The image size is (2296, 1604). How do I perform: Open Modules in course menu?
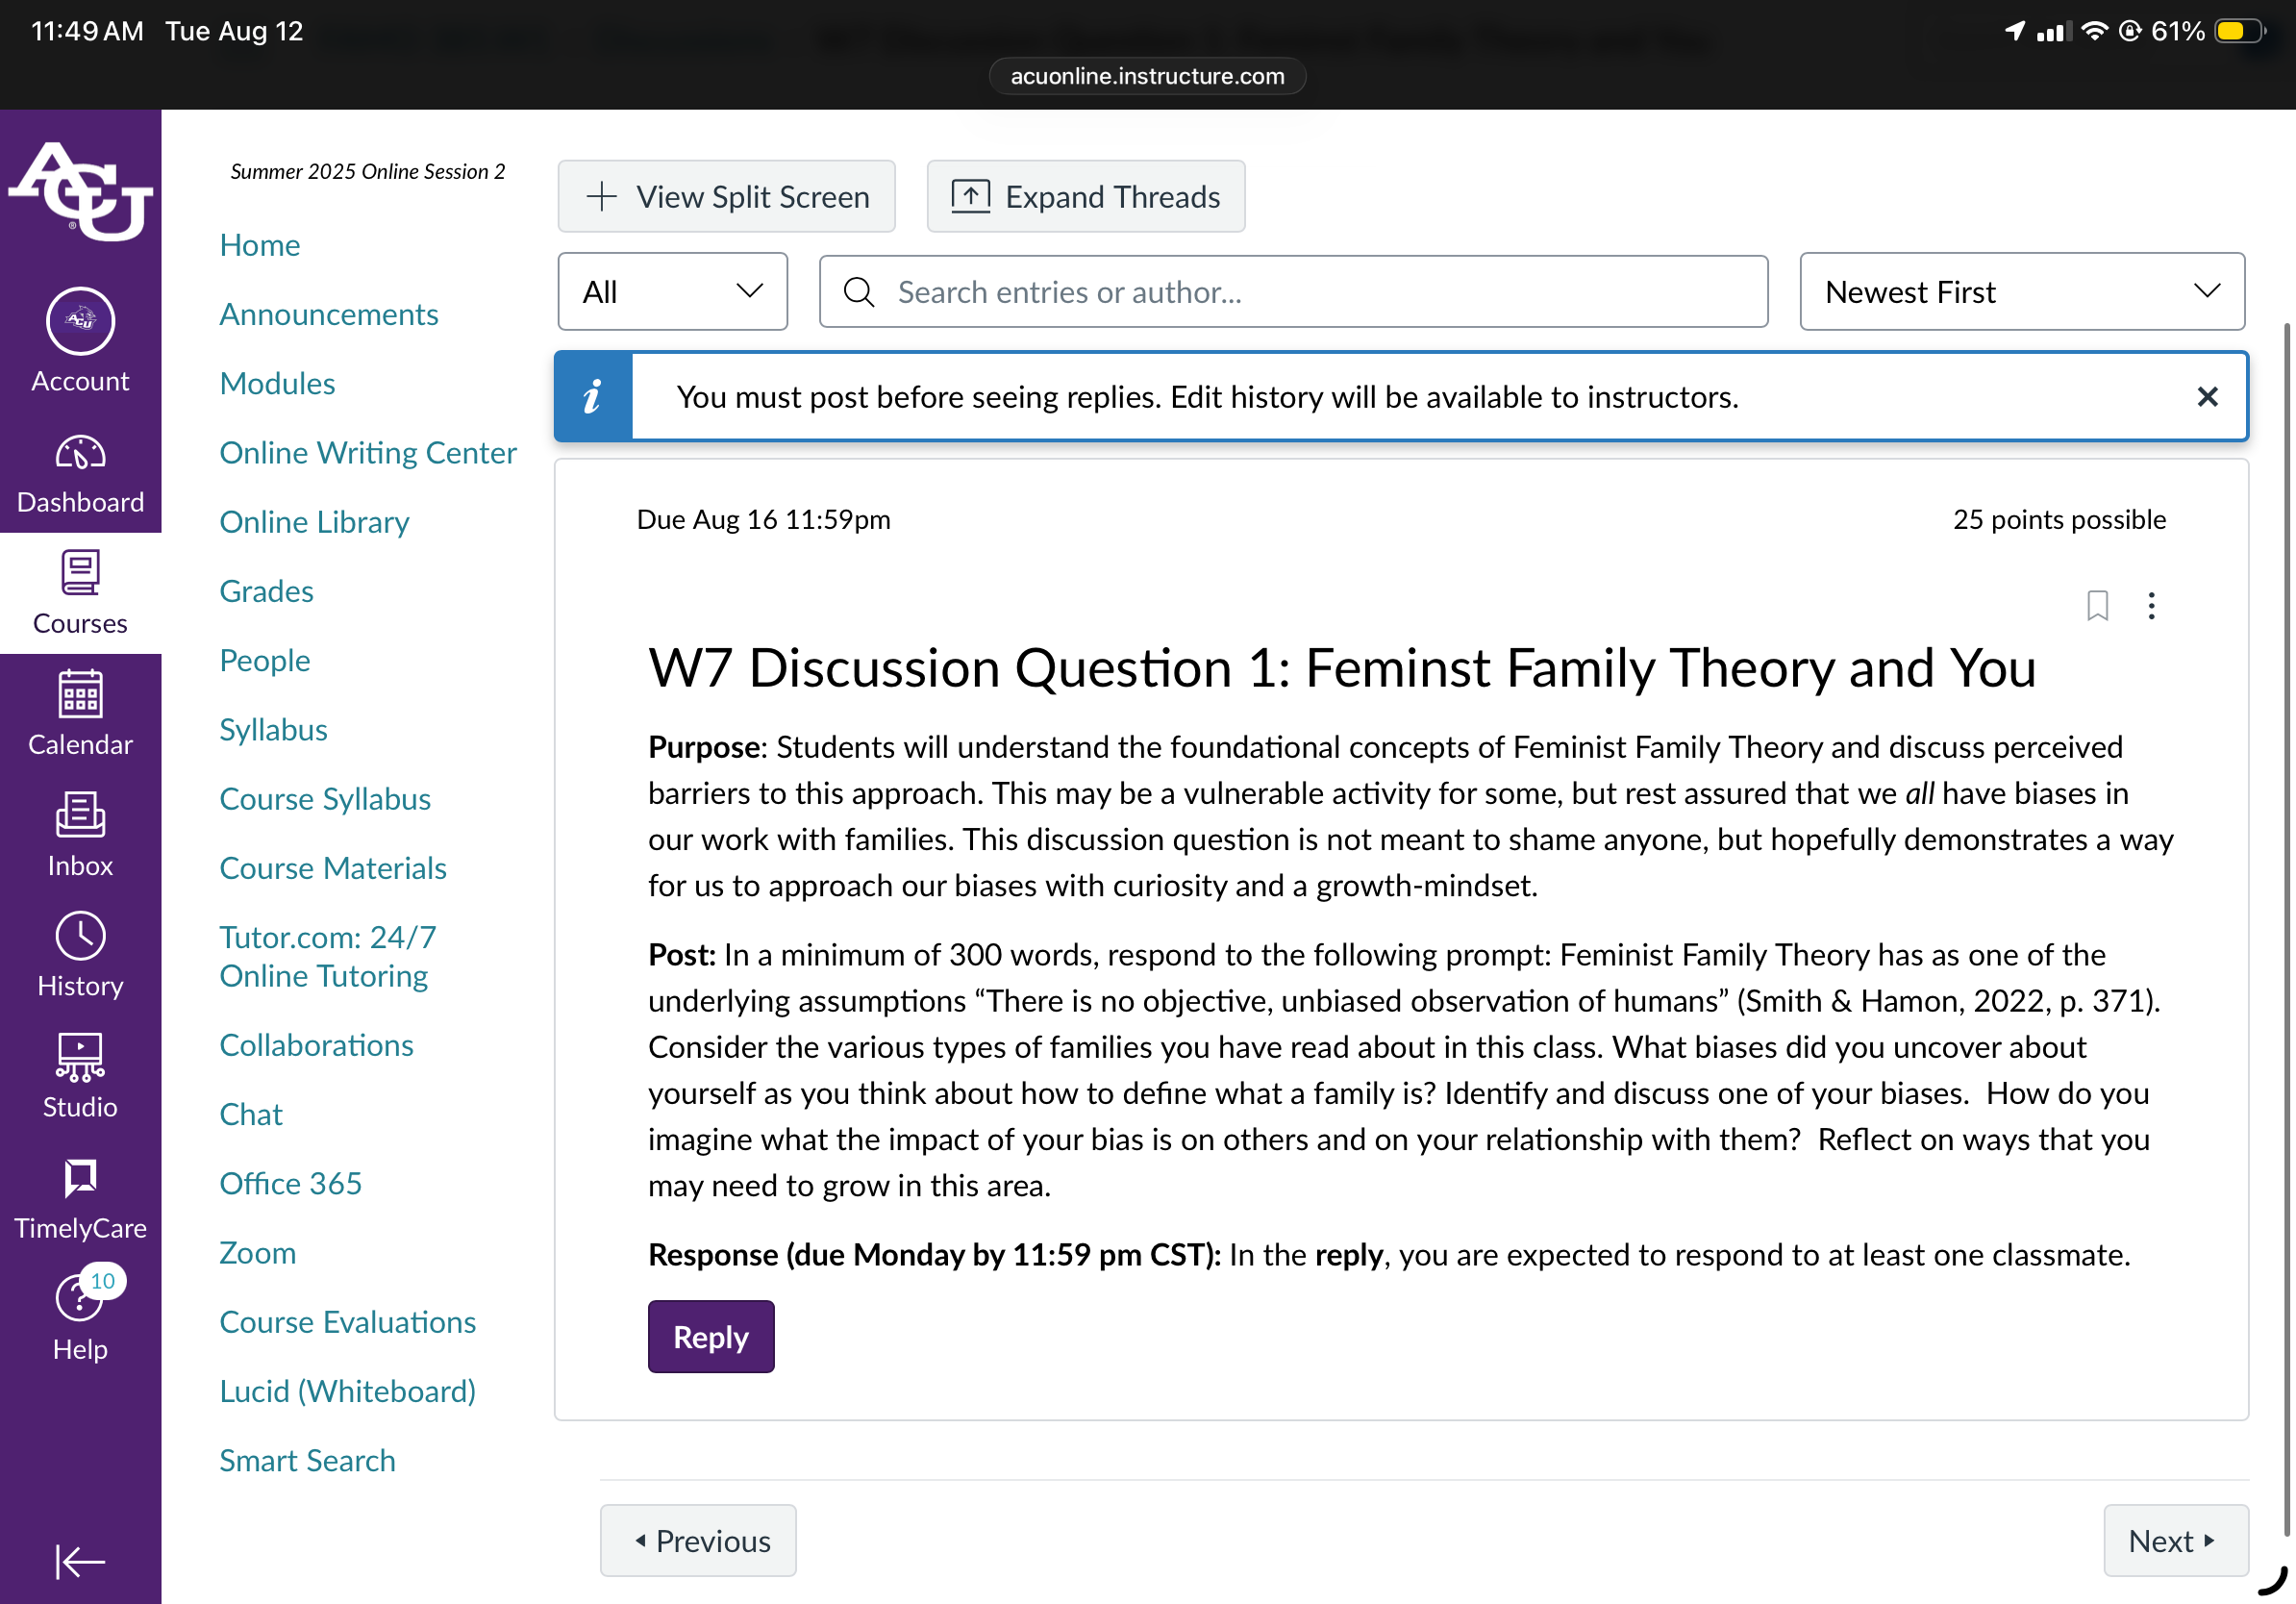pos(277,383)
